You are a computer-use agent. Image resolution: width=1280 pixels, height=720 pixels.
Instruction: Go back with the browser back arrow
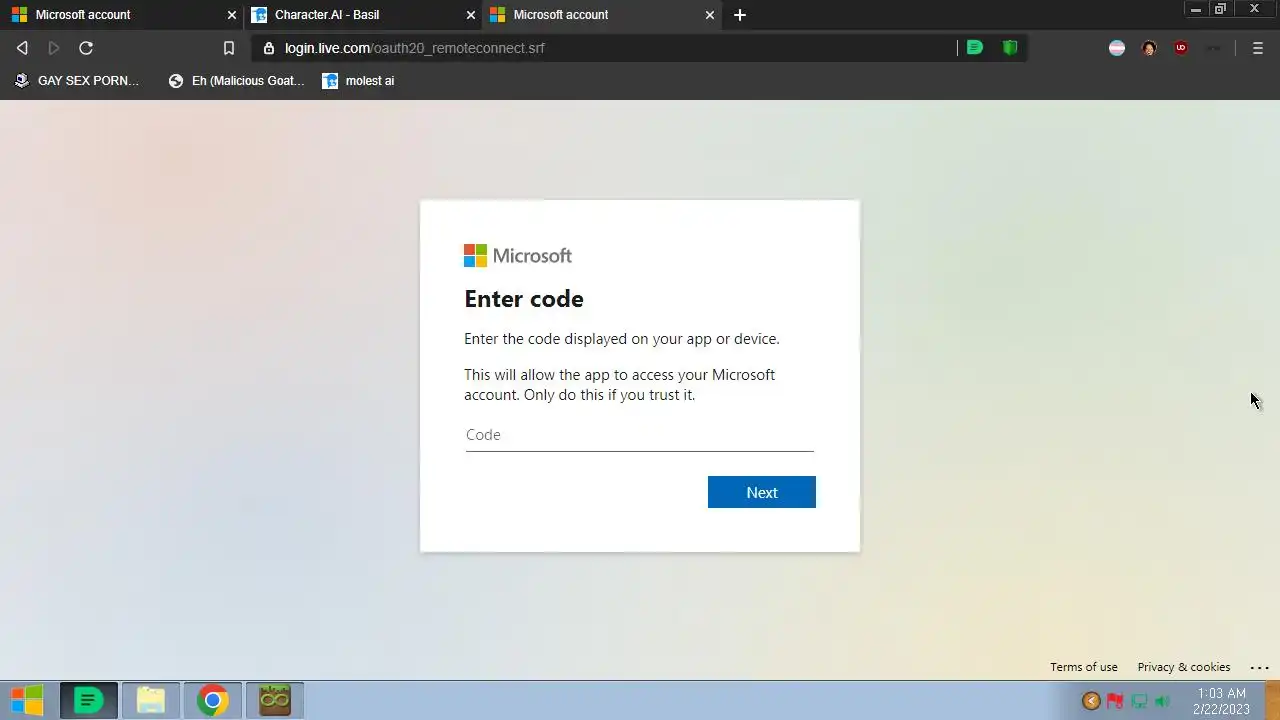coord(22,48)
